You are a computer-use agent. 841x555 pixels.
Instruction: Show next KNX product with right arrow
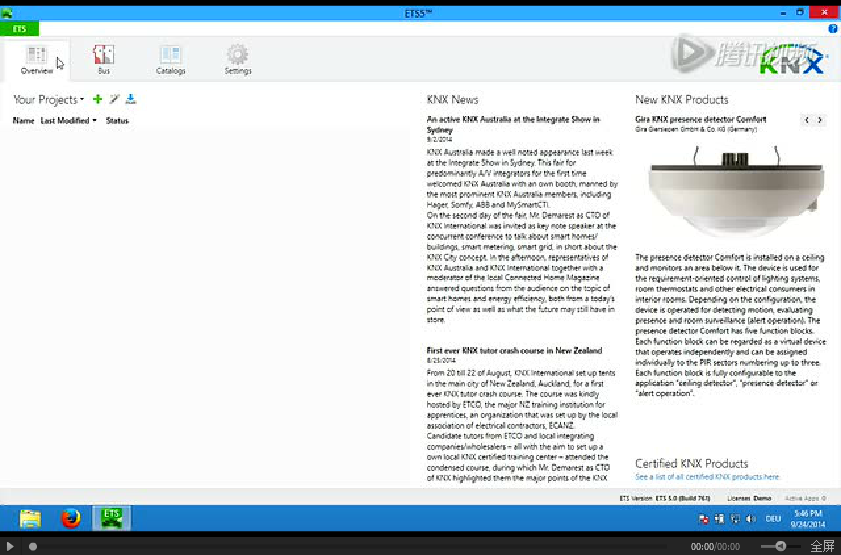[820, 120]
